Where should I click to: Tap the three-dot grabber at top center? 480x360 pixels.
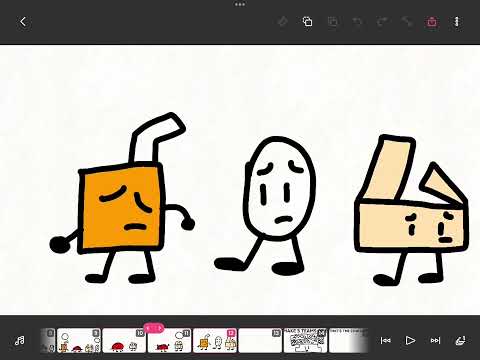coord(240,4)
